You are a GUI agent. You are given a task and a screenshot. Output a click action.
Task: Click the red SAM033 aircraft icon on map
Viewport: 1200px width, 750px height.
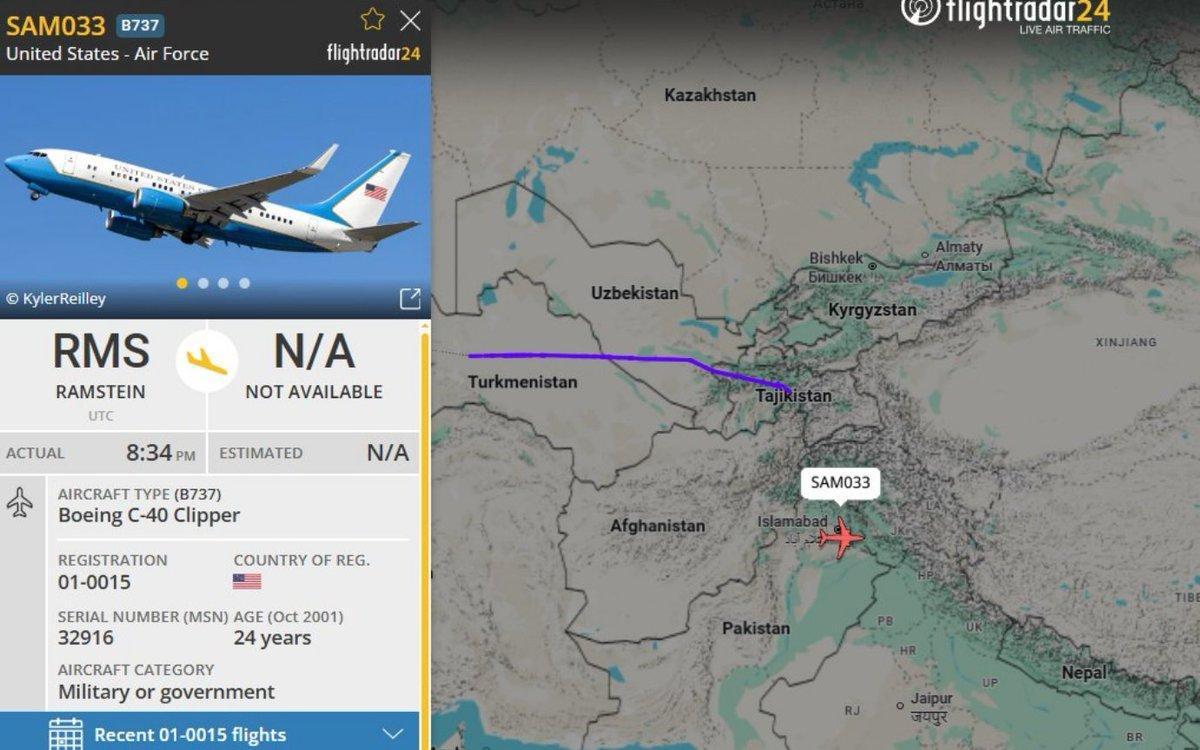(x=841, y=538)
